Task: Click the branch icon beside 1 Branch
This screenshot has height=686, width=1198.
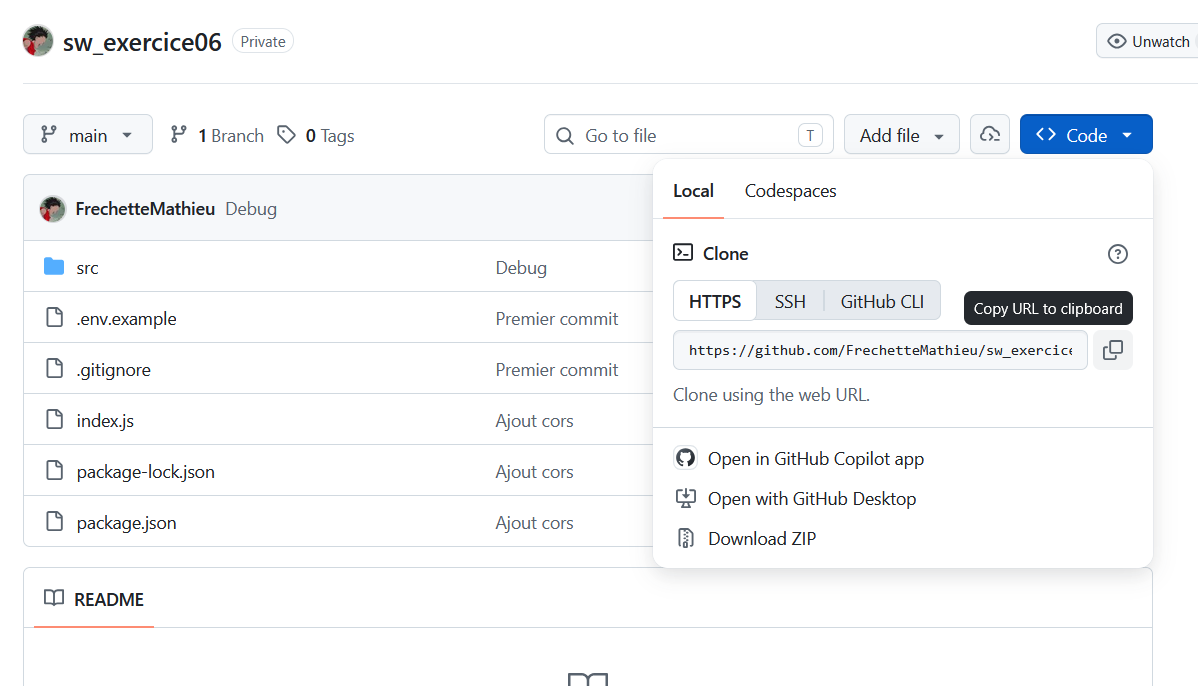Action: pos(179,134)
